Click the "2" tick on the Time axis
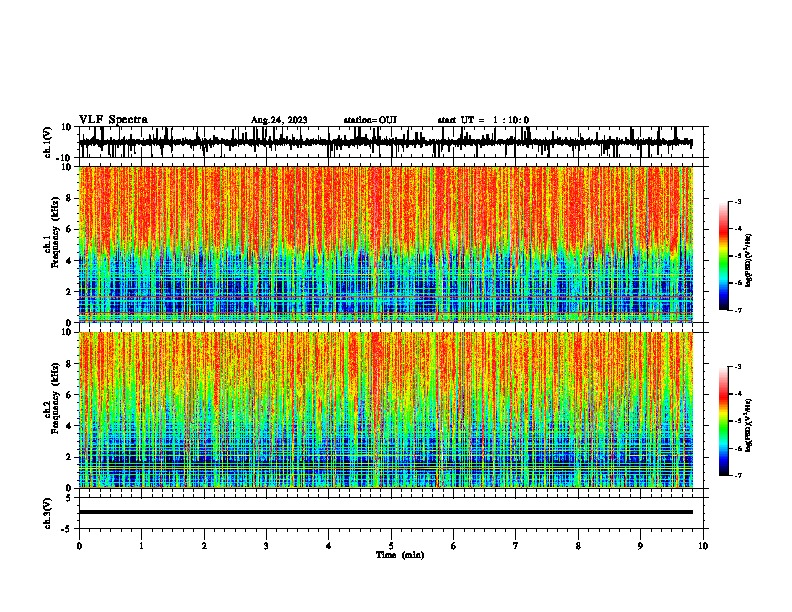Screen dimensions: 792x612 [204, 546]
